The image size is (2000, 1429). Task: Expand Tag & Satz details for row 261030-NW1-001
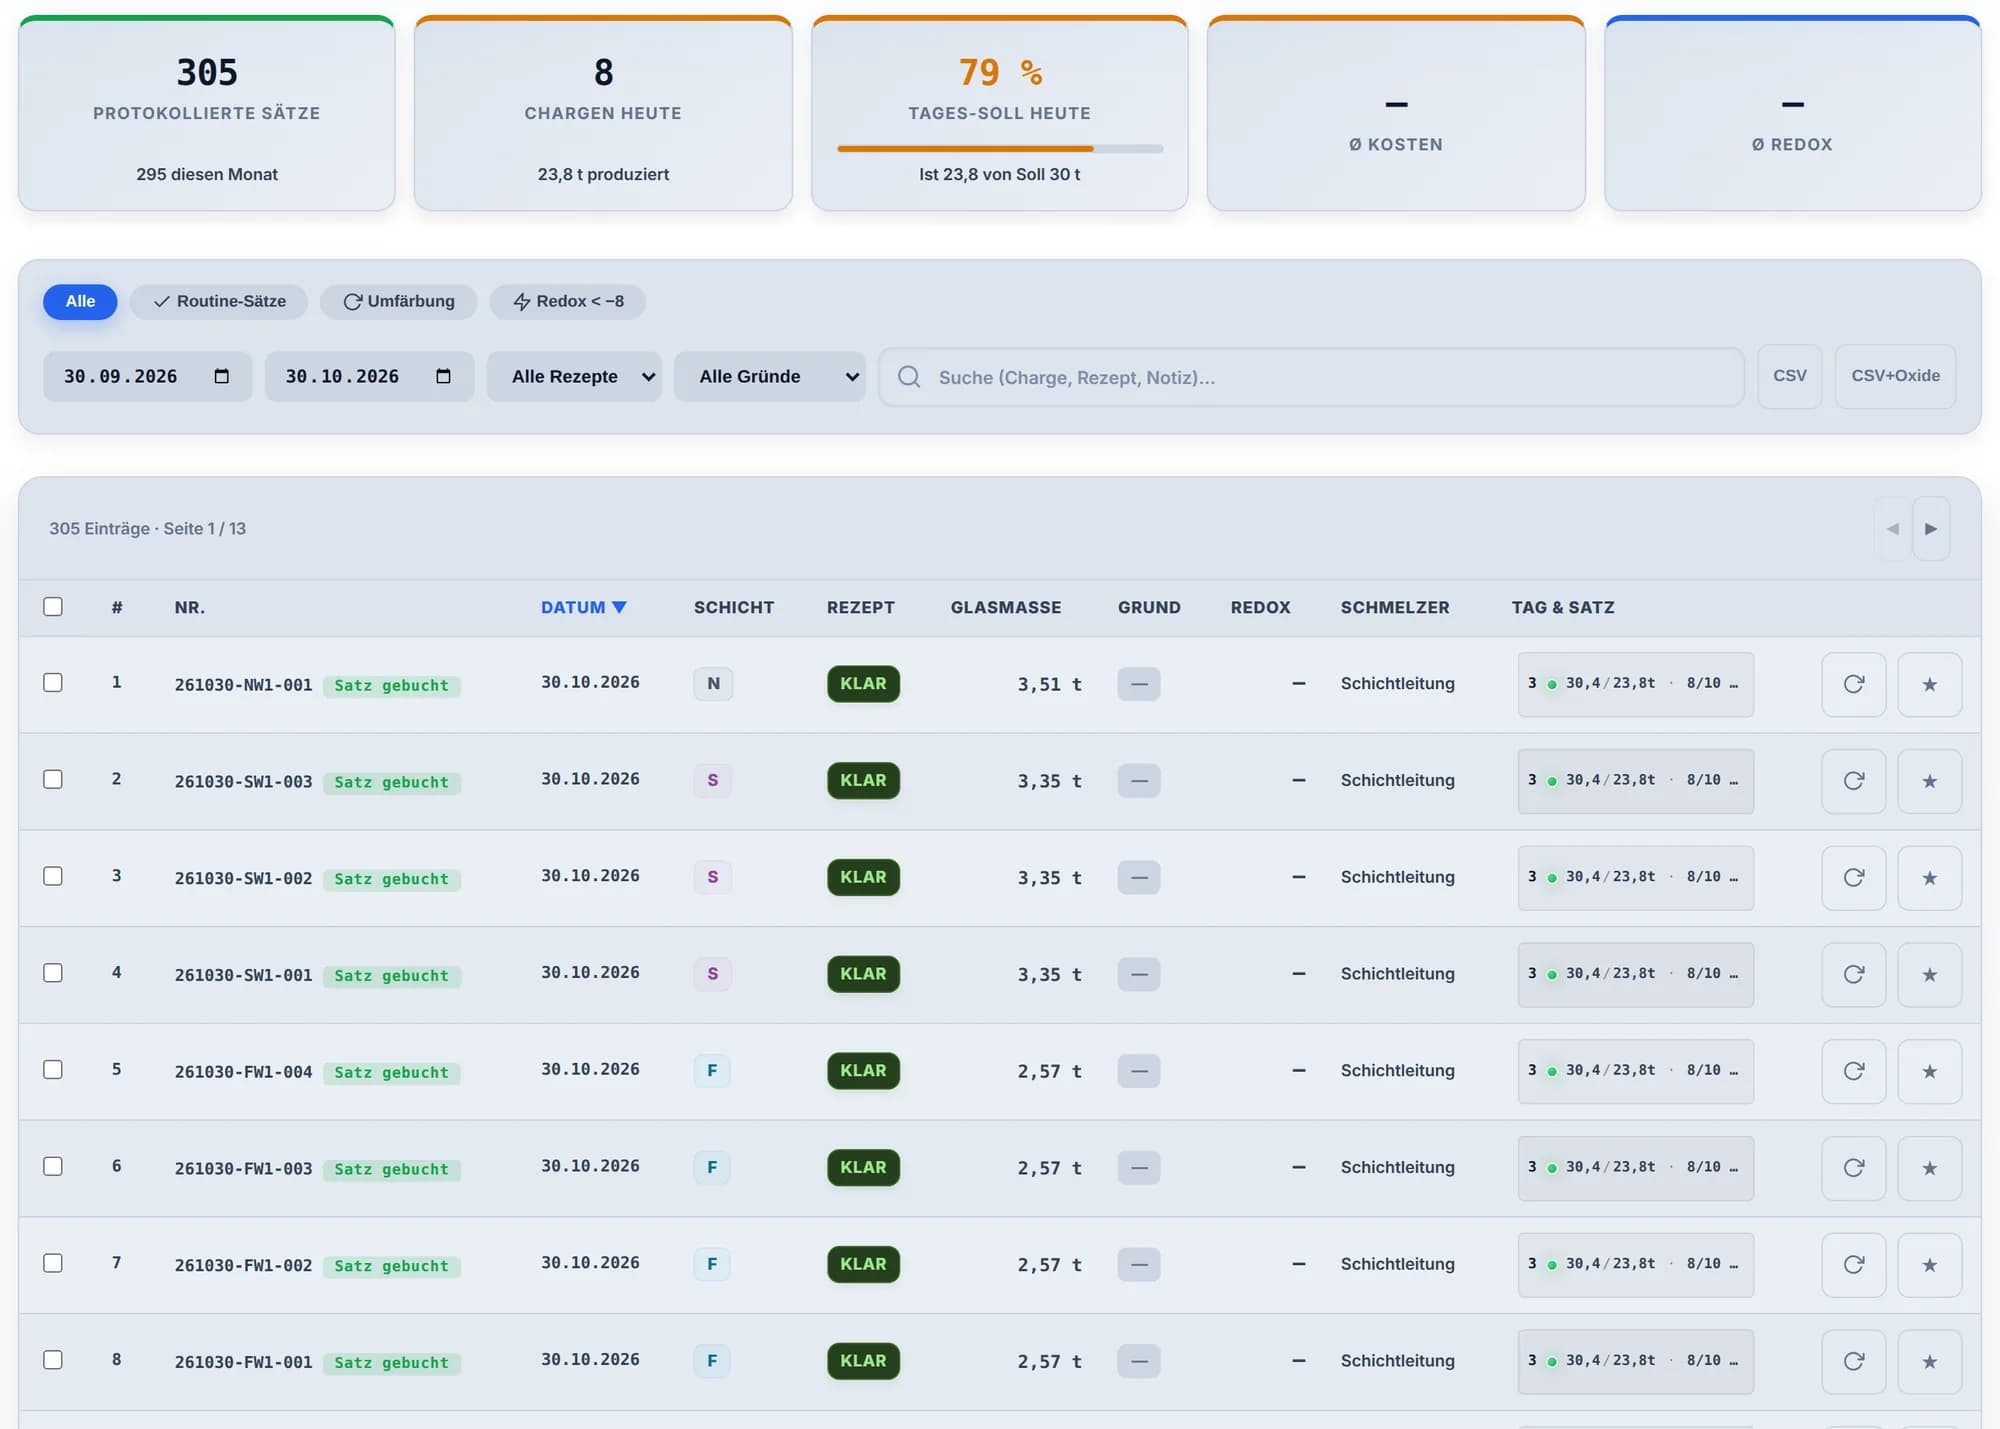1635,684
